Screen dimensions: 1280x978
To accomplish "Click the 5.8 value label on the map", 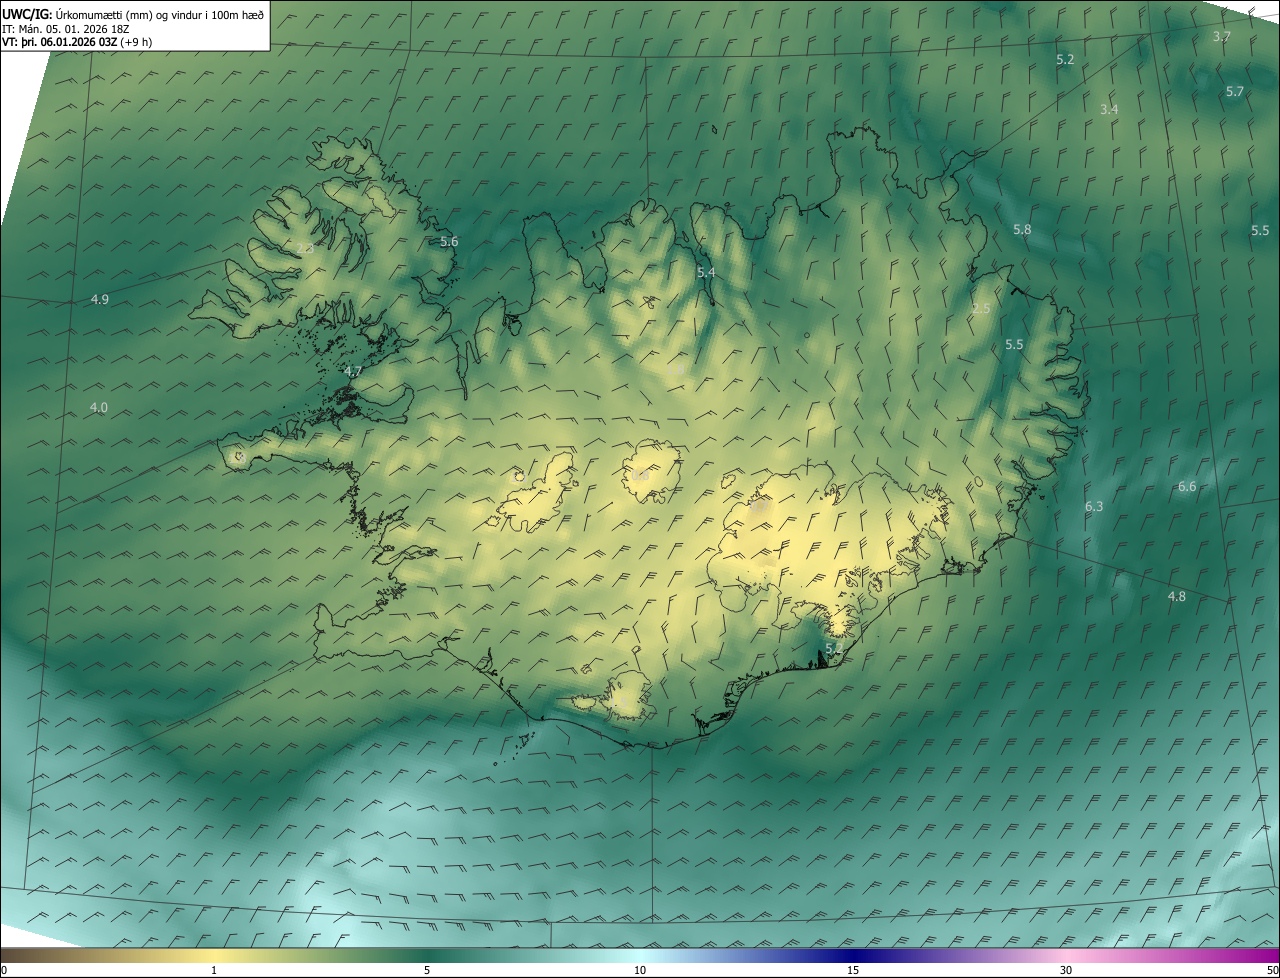I will point(1021,230).
